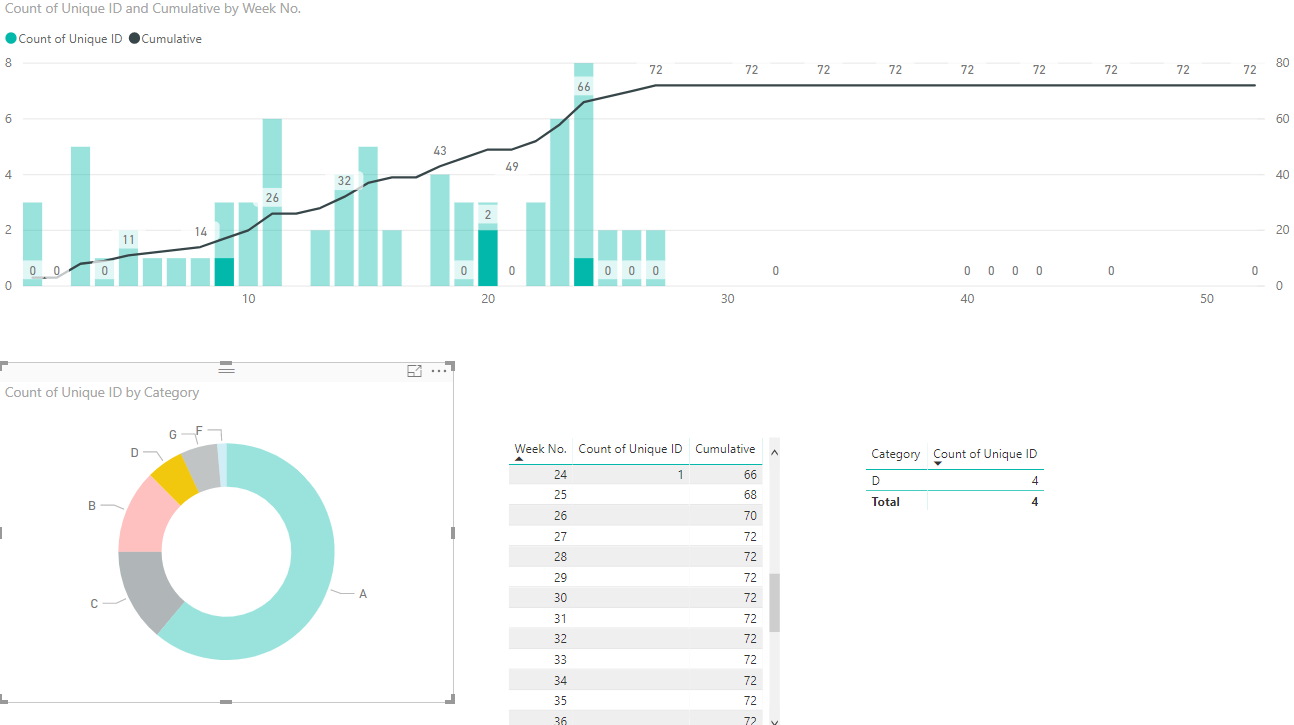Select the light gray G donut slice
This screenshot has width=1294, height=725.
tap(201, 466)
